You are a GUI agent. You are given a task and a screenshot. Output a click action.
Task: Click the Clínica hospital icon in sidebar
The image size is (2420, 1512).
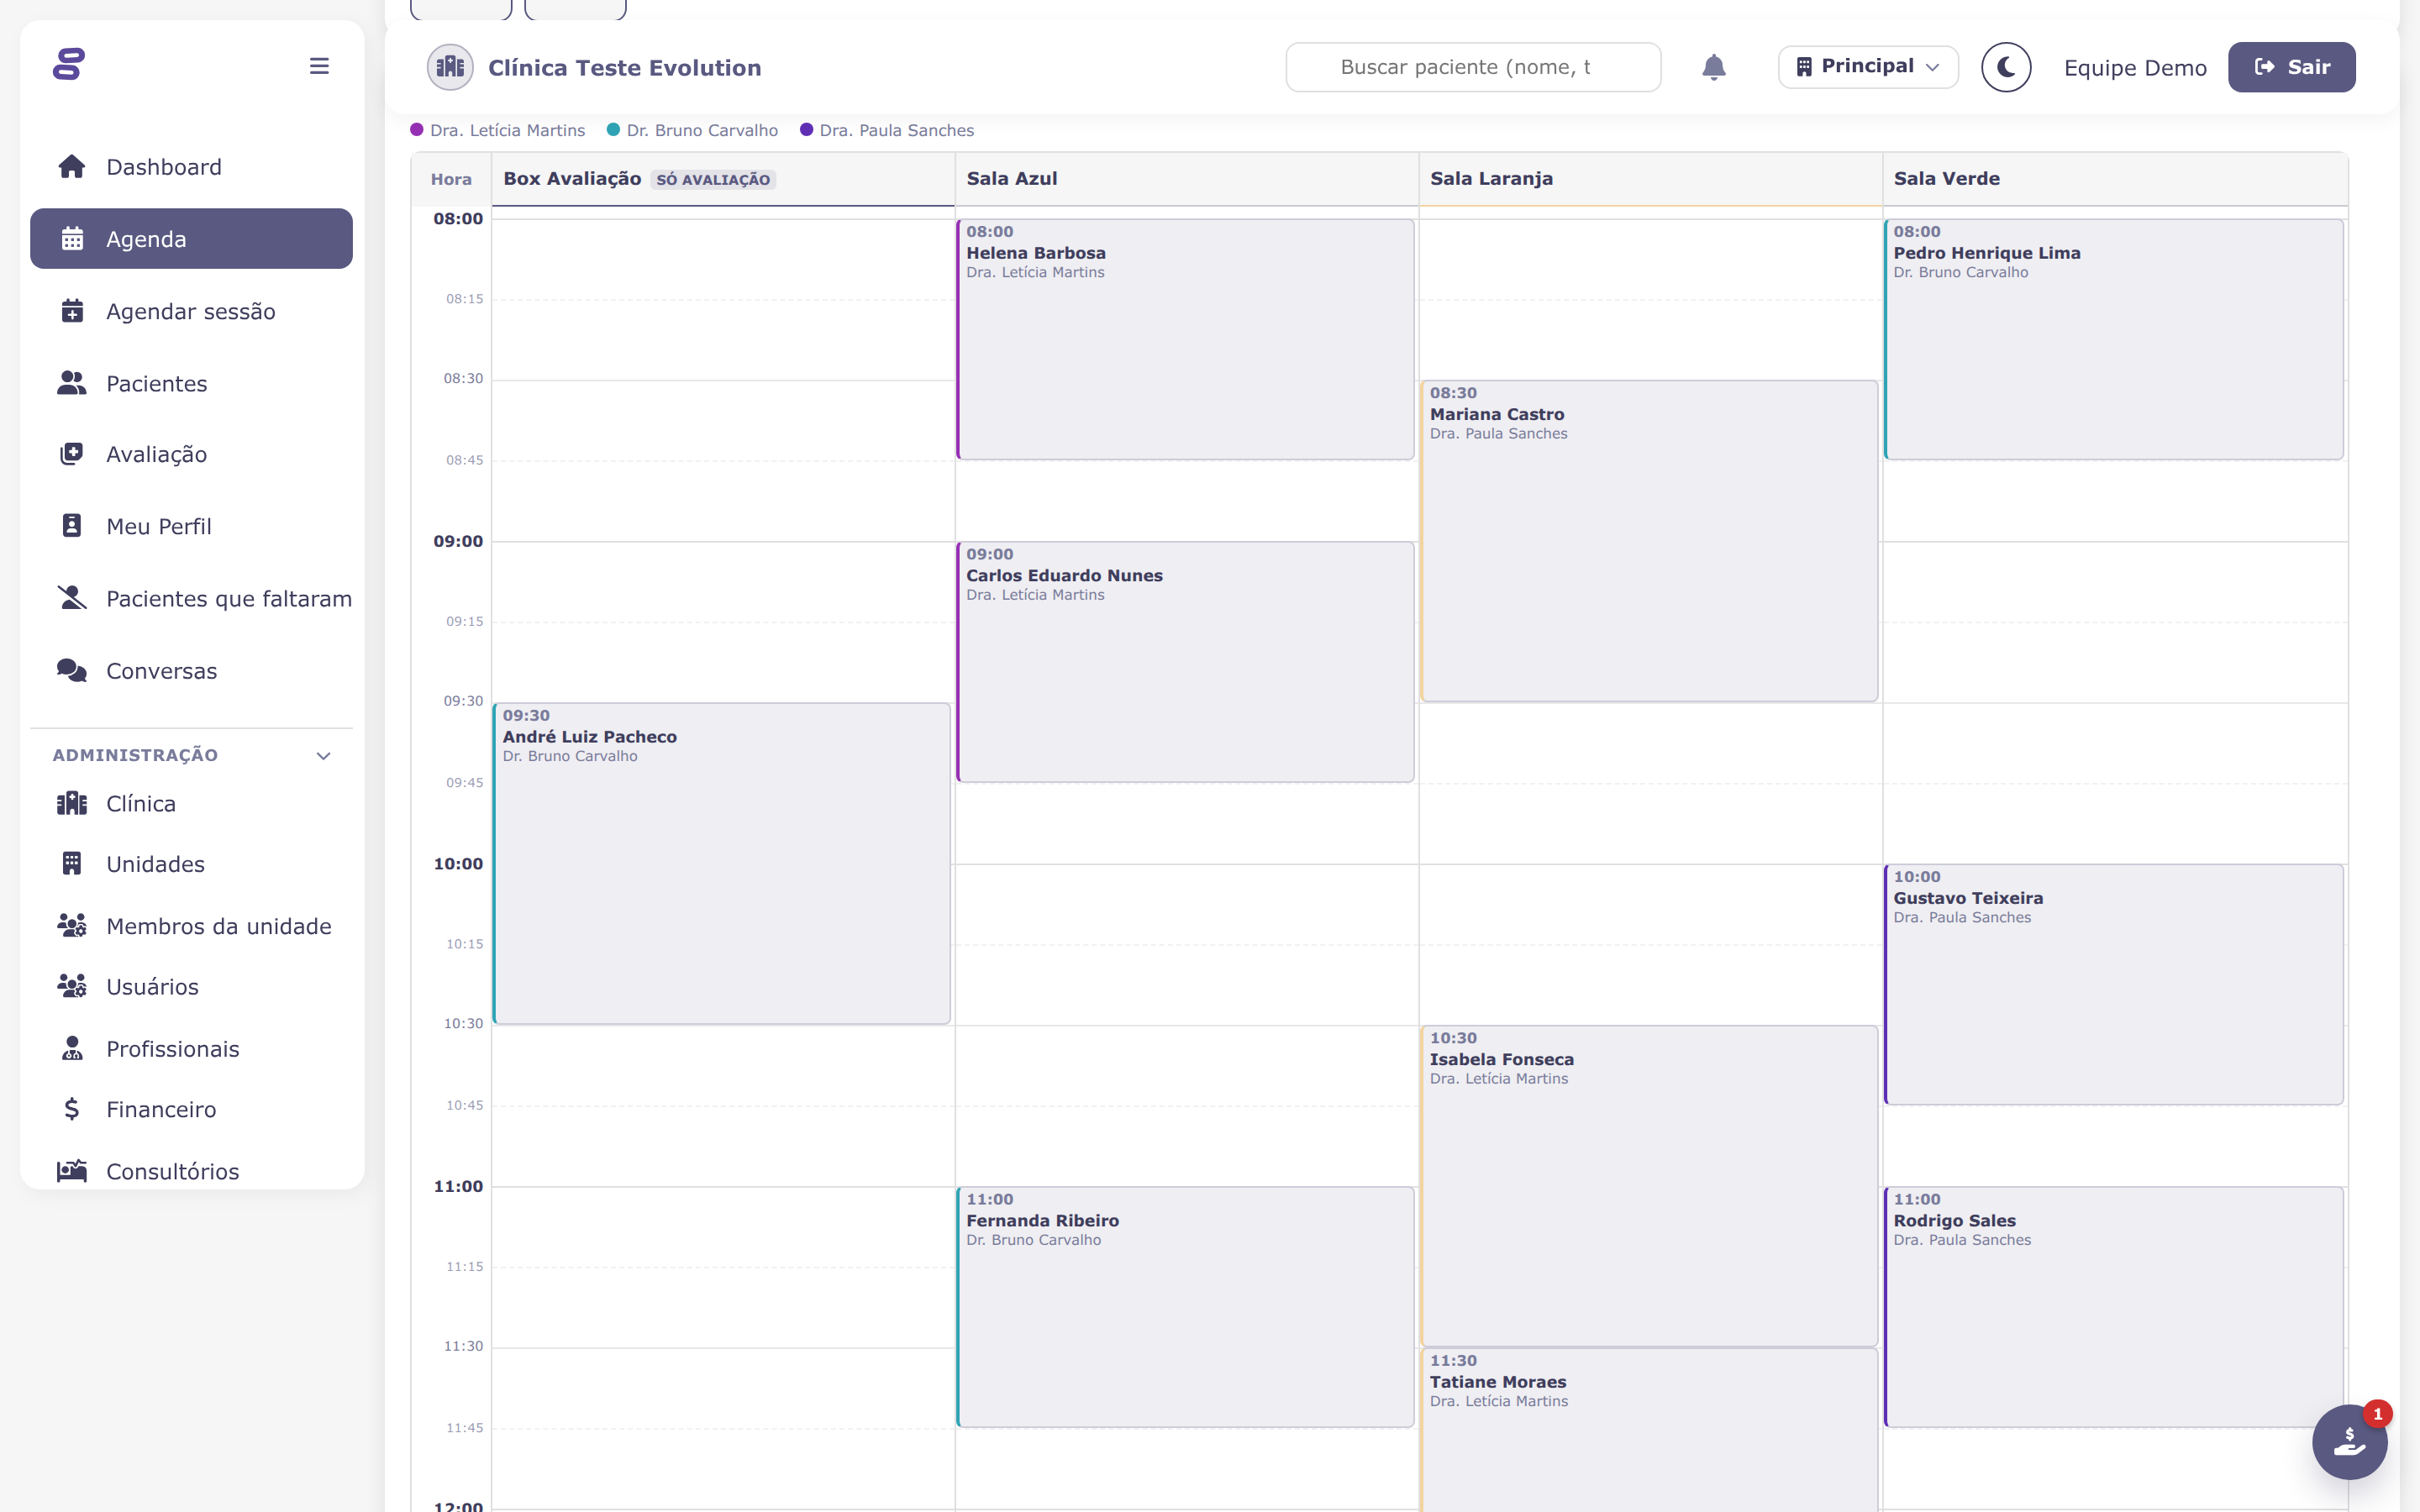pyautogui.click(x=72, y=803)
